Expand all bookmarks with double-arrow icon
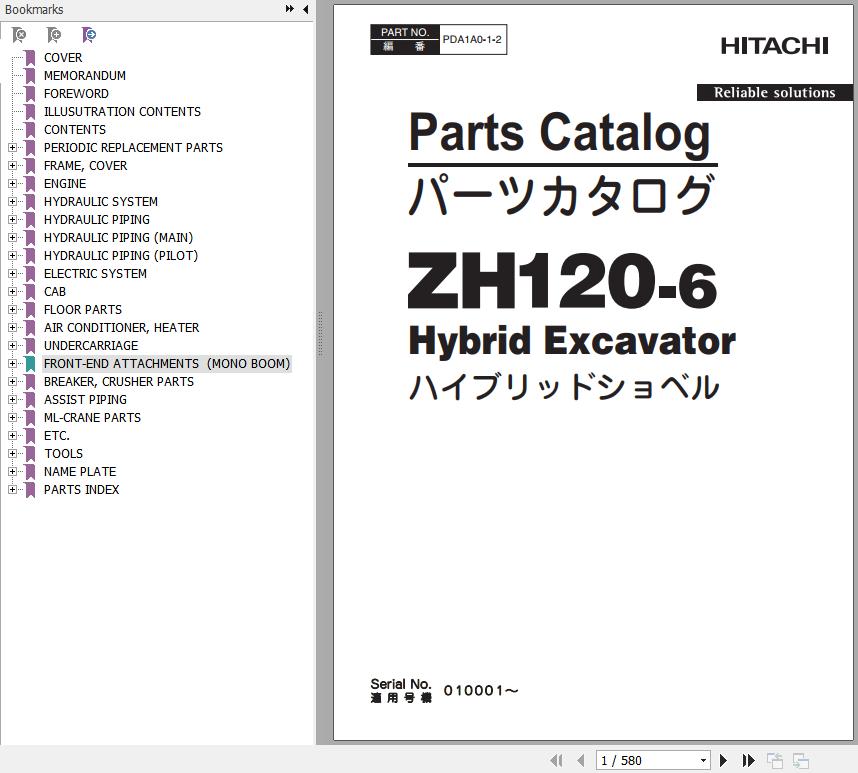 [x=289, y=9]
